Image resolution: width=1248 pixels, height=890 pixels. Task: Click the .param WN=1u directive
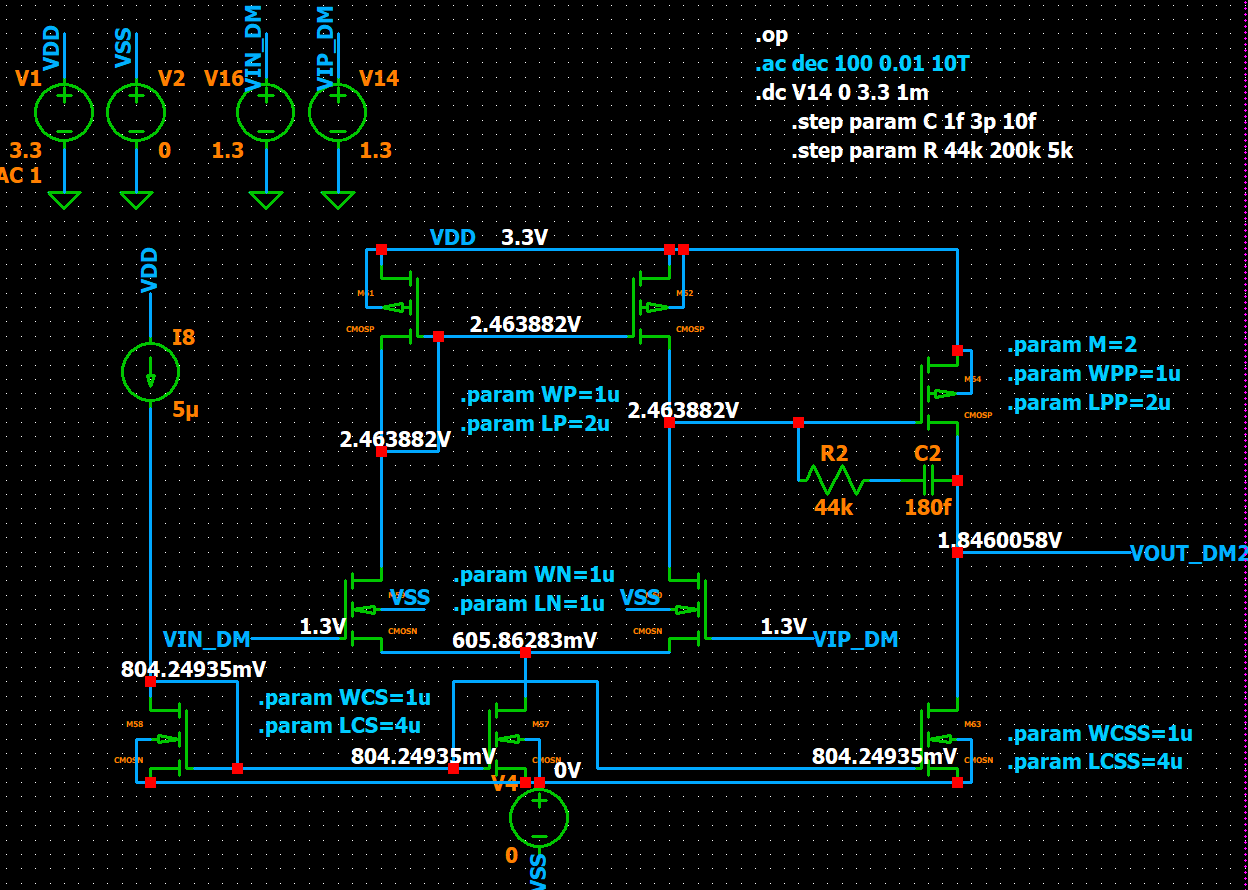click(x=534, y=575)
